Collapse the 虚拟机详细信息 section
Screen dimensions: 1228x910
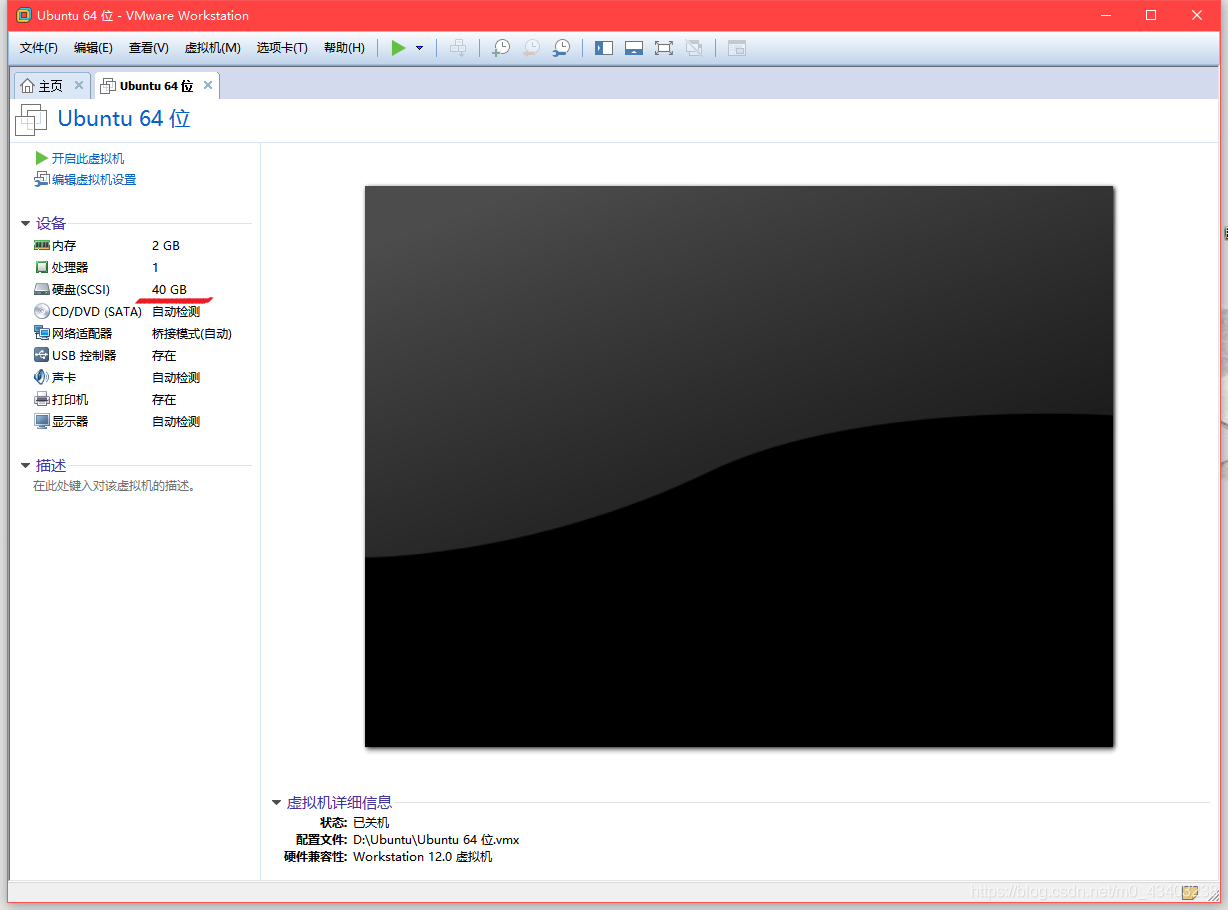click(277, 802)
